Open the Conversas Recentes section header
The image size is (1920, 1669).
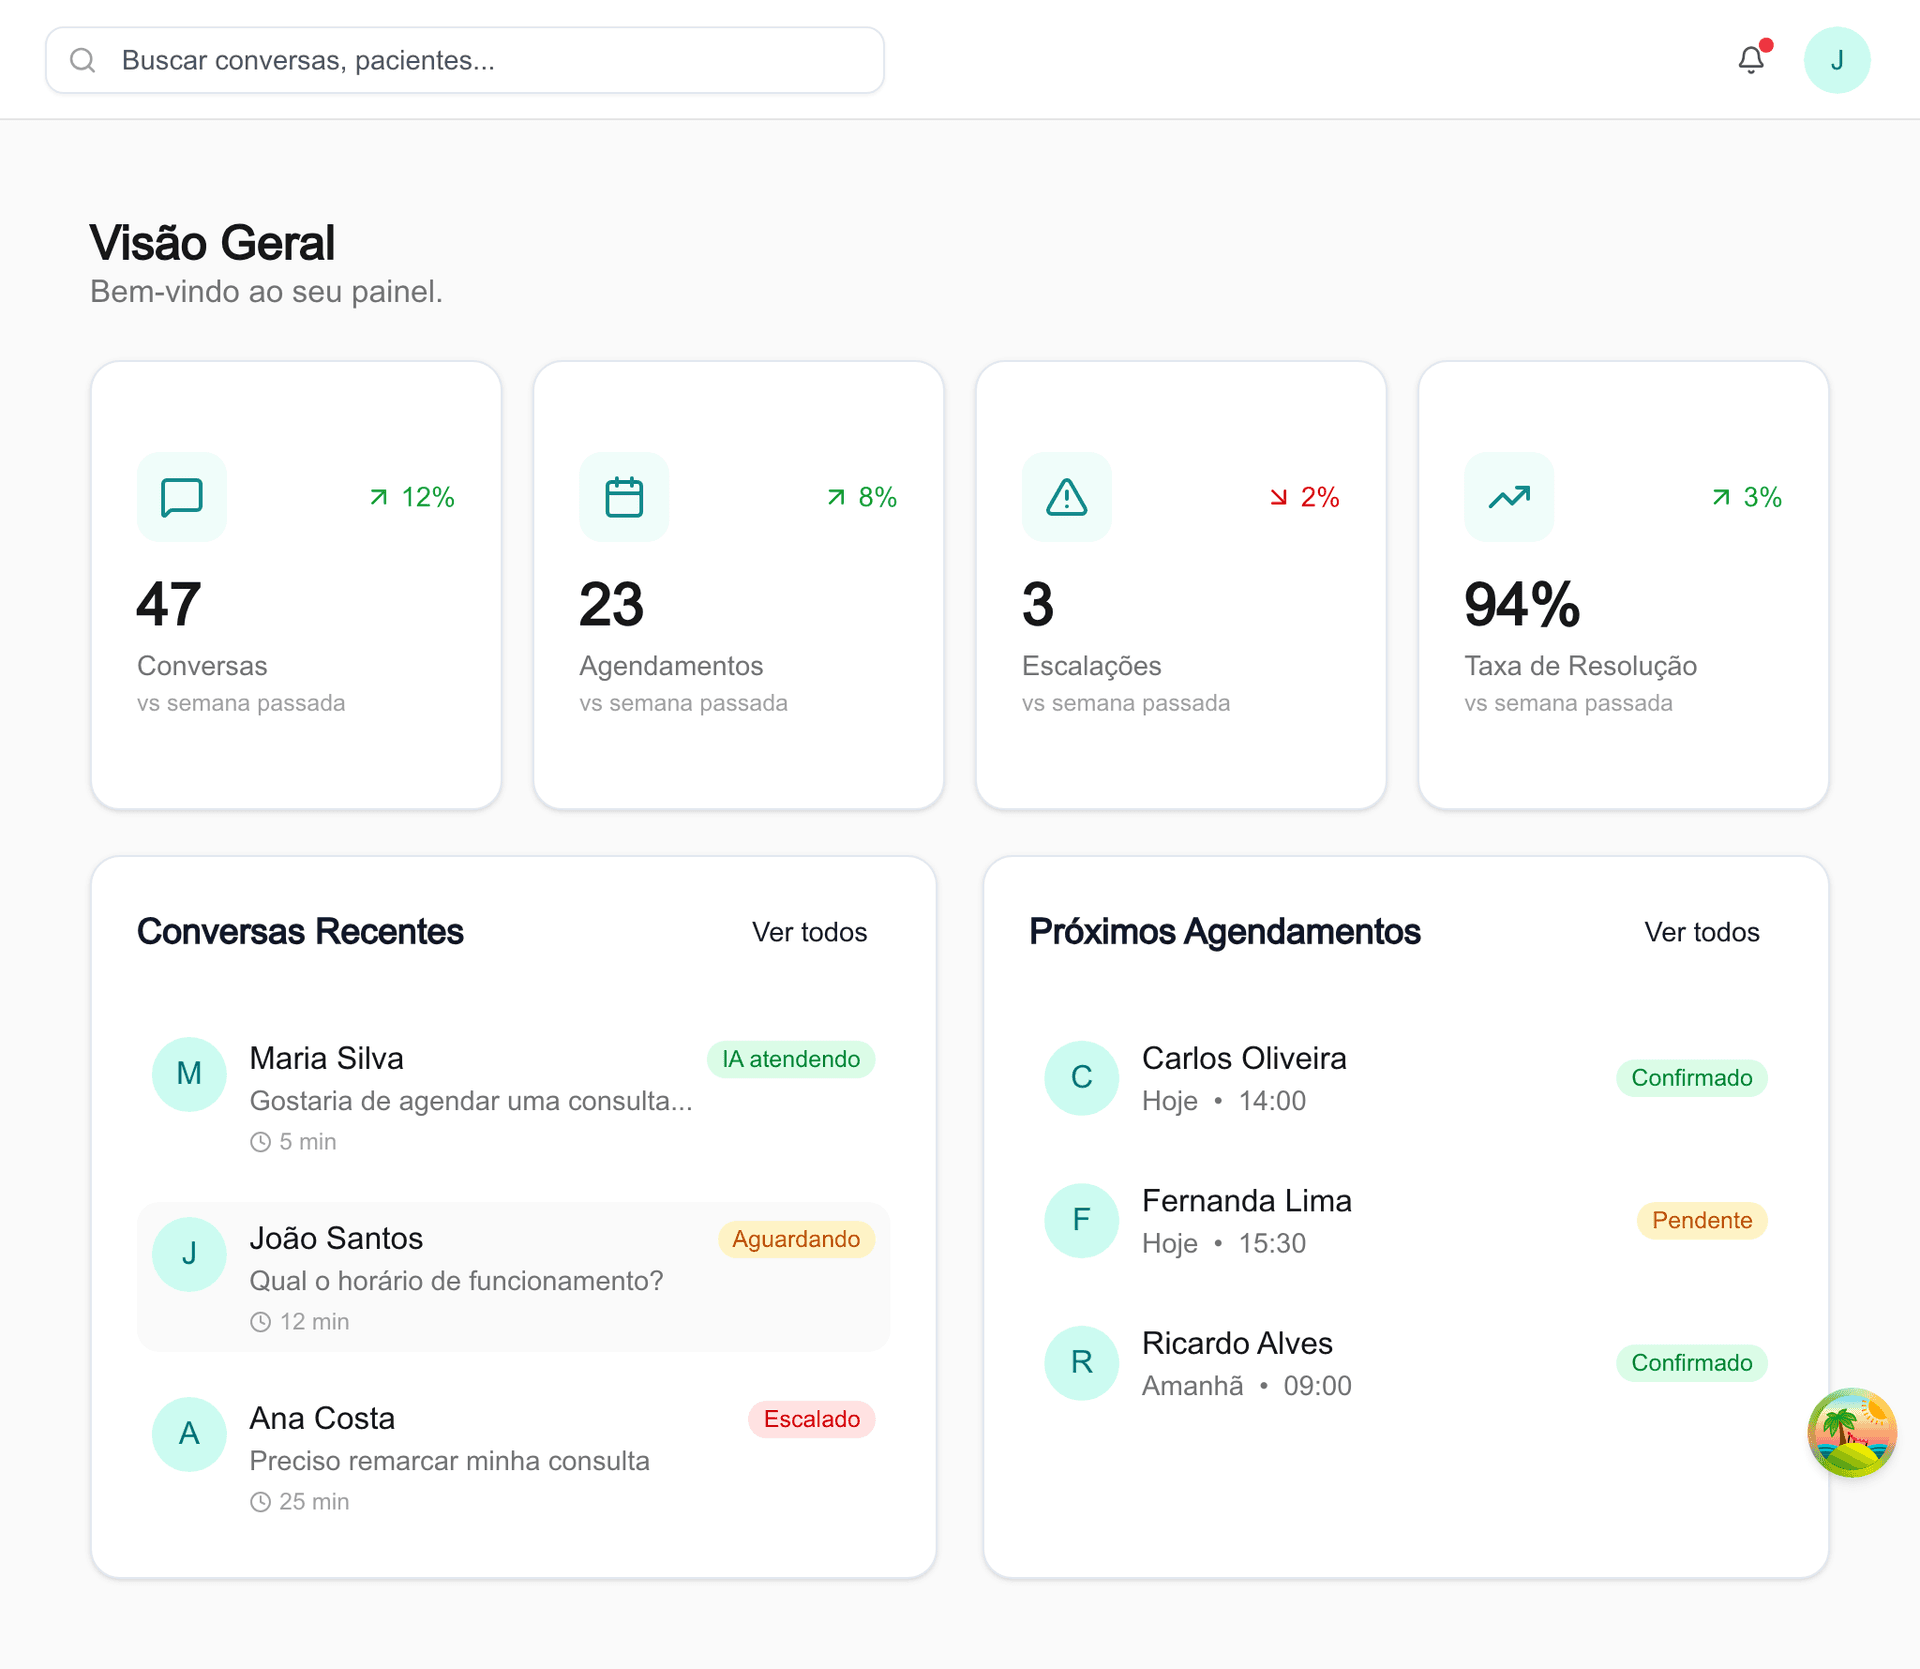click(x=300, y=931)
